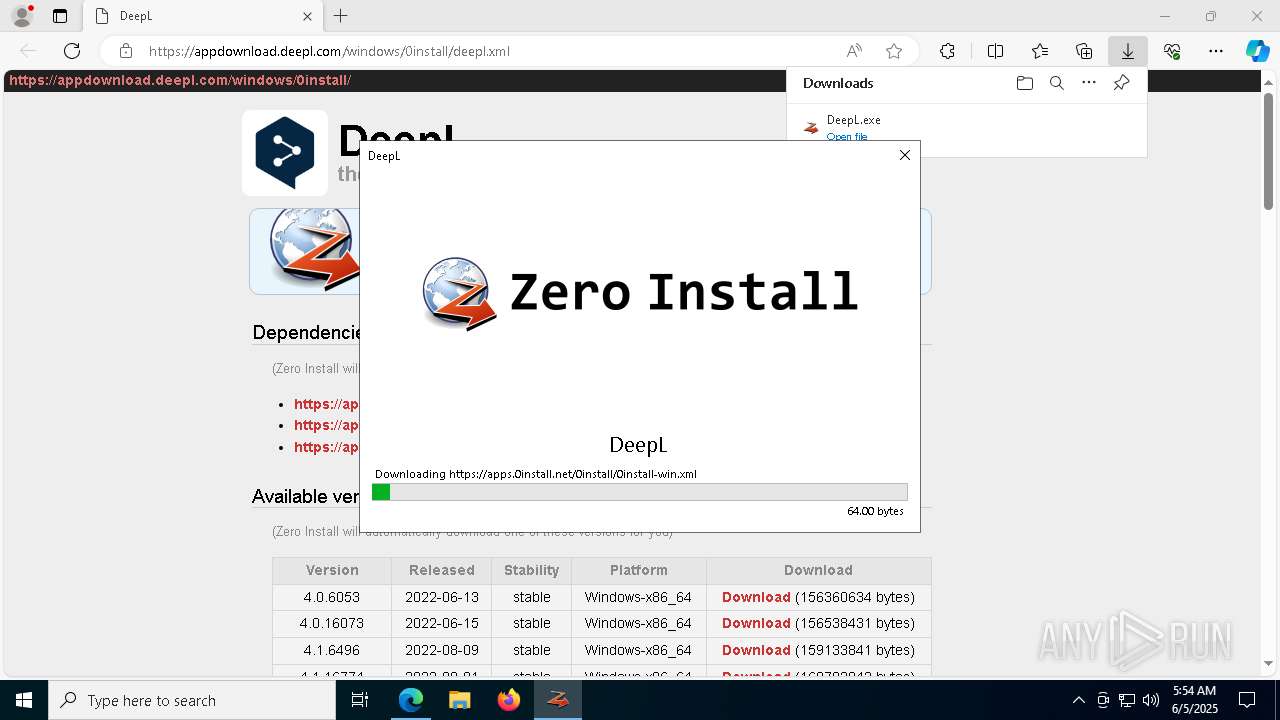The image size is (1280, 720).
Task: Toggle Split screen icon
Action: click(x=995, y=51)
